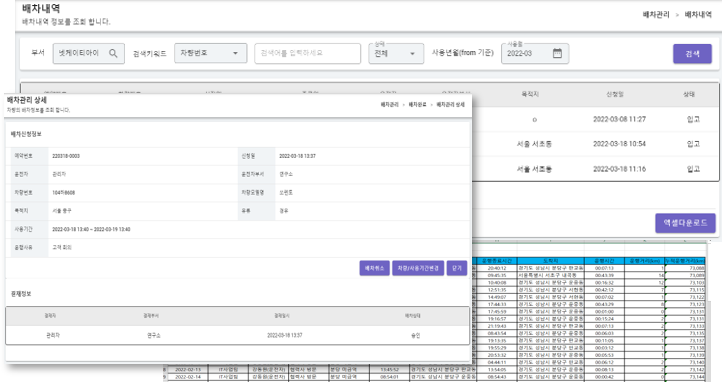Image resolution: width=722 pixels, height=382 pixels.
Task: Click the 2022-02-13 date cell in Excel
Action: tap(188, 369)
